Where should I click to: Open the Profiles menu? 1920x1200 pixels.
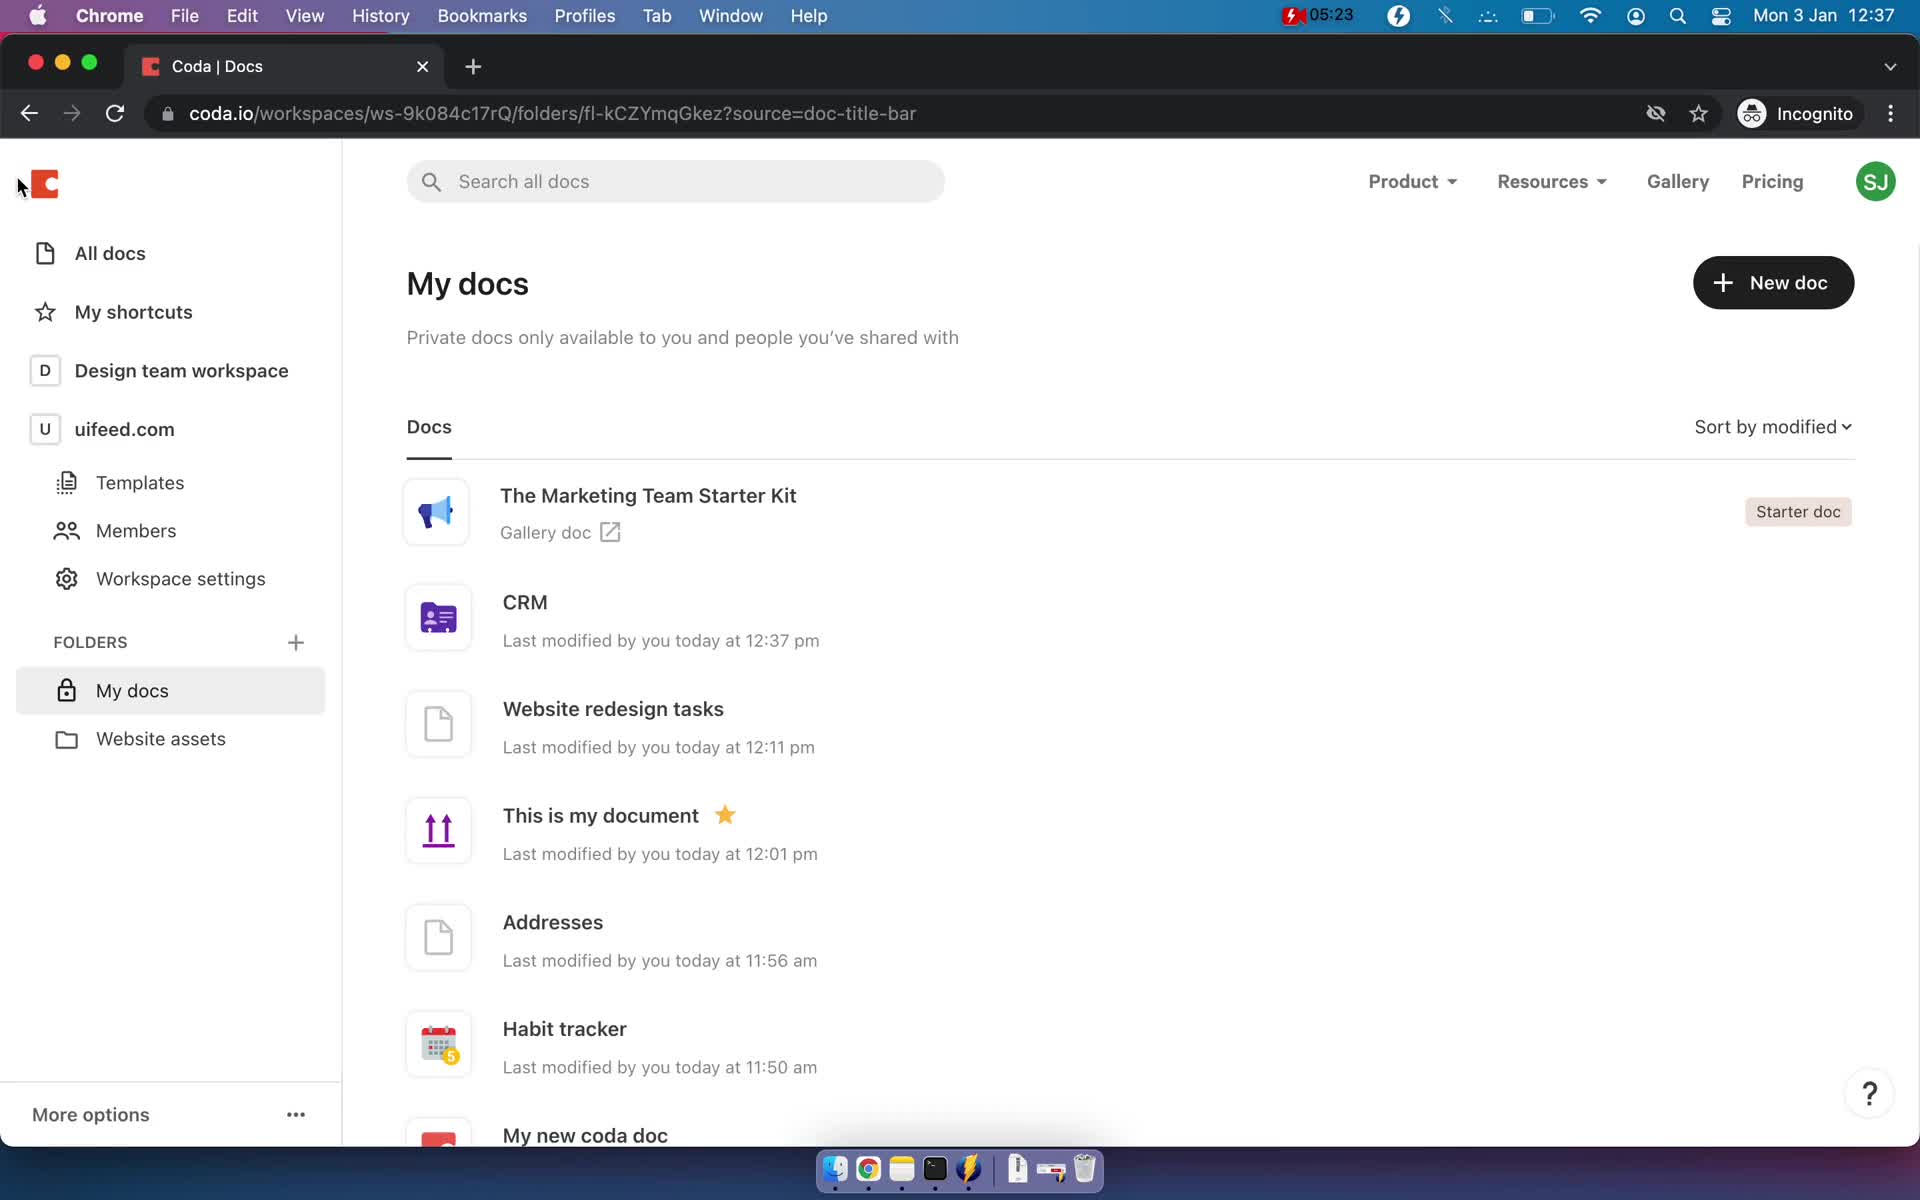[585, 16]
